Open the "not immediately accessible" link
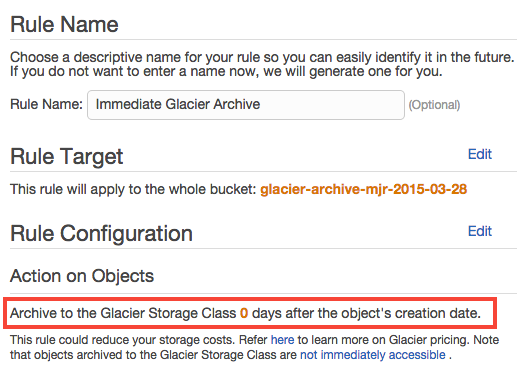The width and height of the screenshot is (529, 377). click(x=373, y=355)
